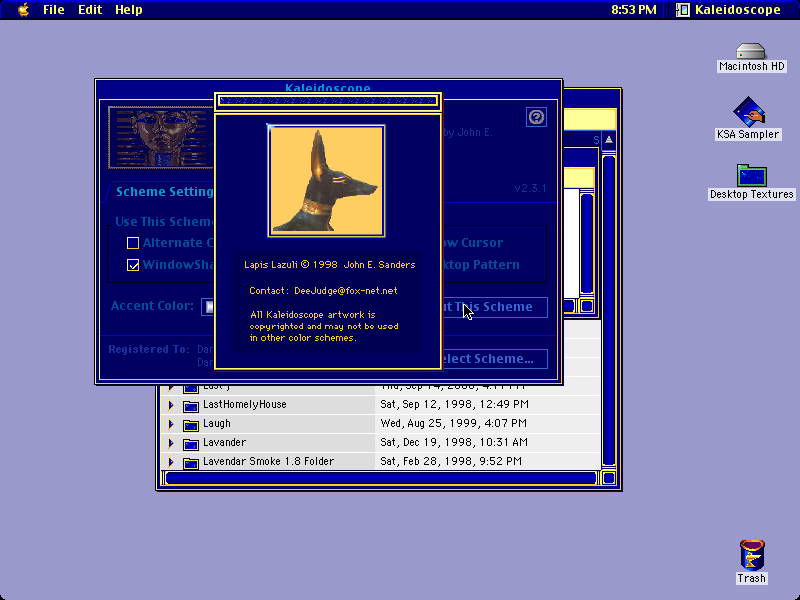Expand the Lavander folder disclosure triangle
Image resolution: width=800 pixels, height=600 pixels.
click(x=171, y=443)
